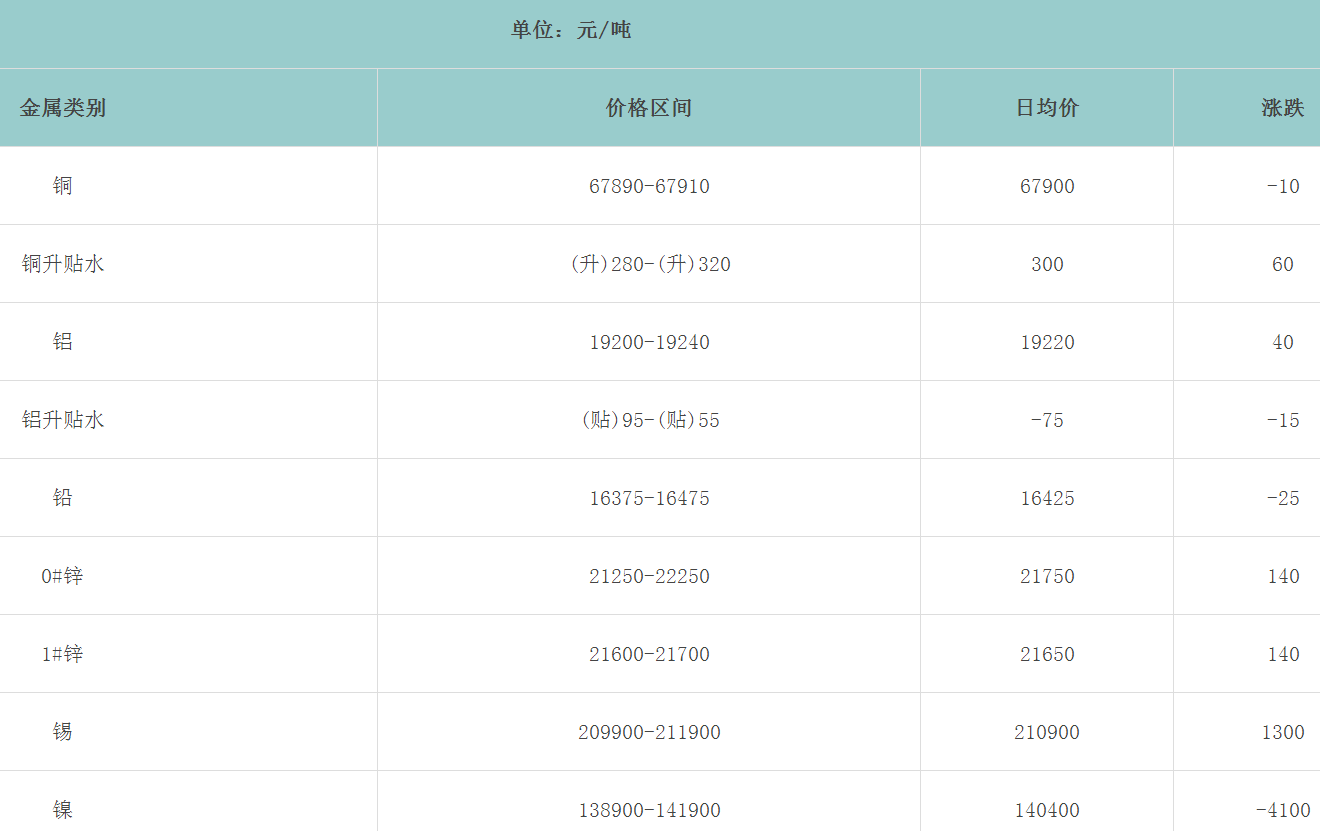Click the copper price range 67890-67910
The height and width of the screenshot is (831, 1320).
[x=649, y=186]
